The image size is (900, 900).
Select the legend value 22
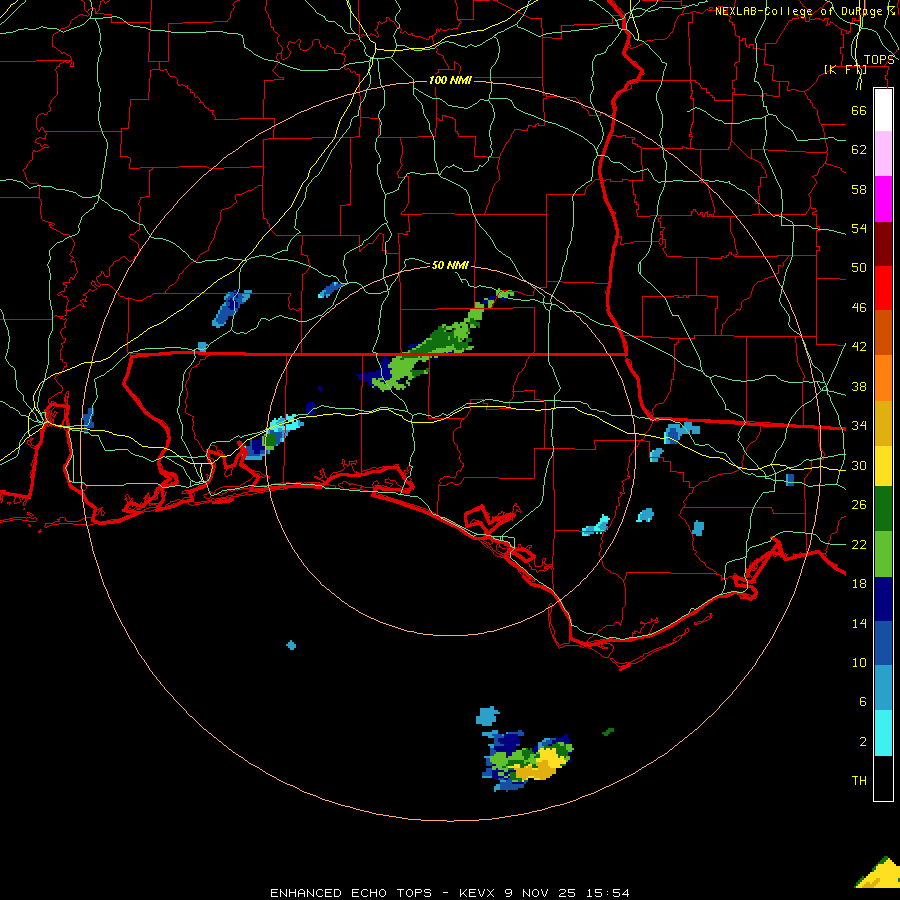pyautogui.click(x=859, y=544)
